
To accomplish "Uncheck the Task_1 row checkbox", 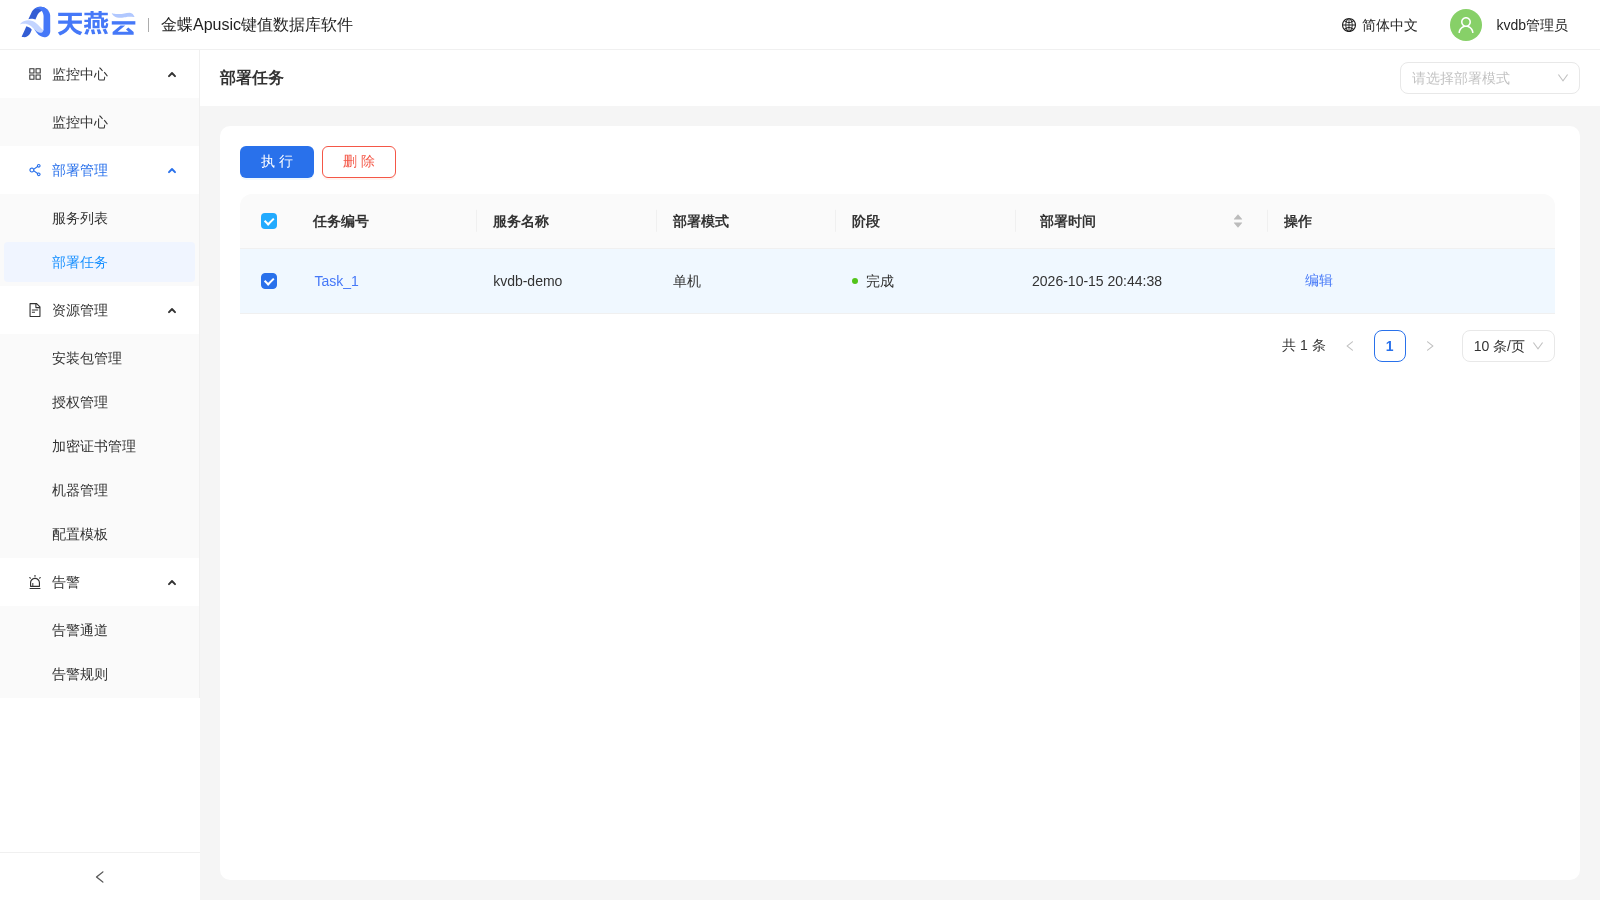I will 269,281.
